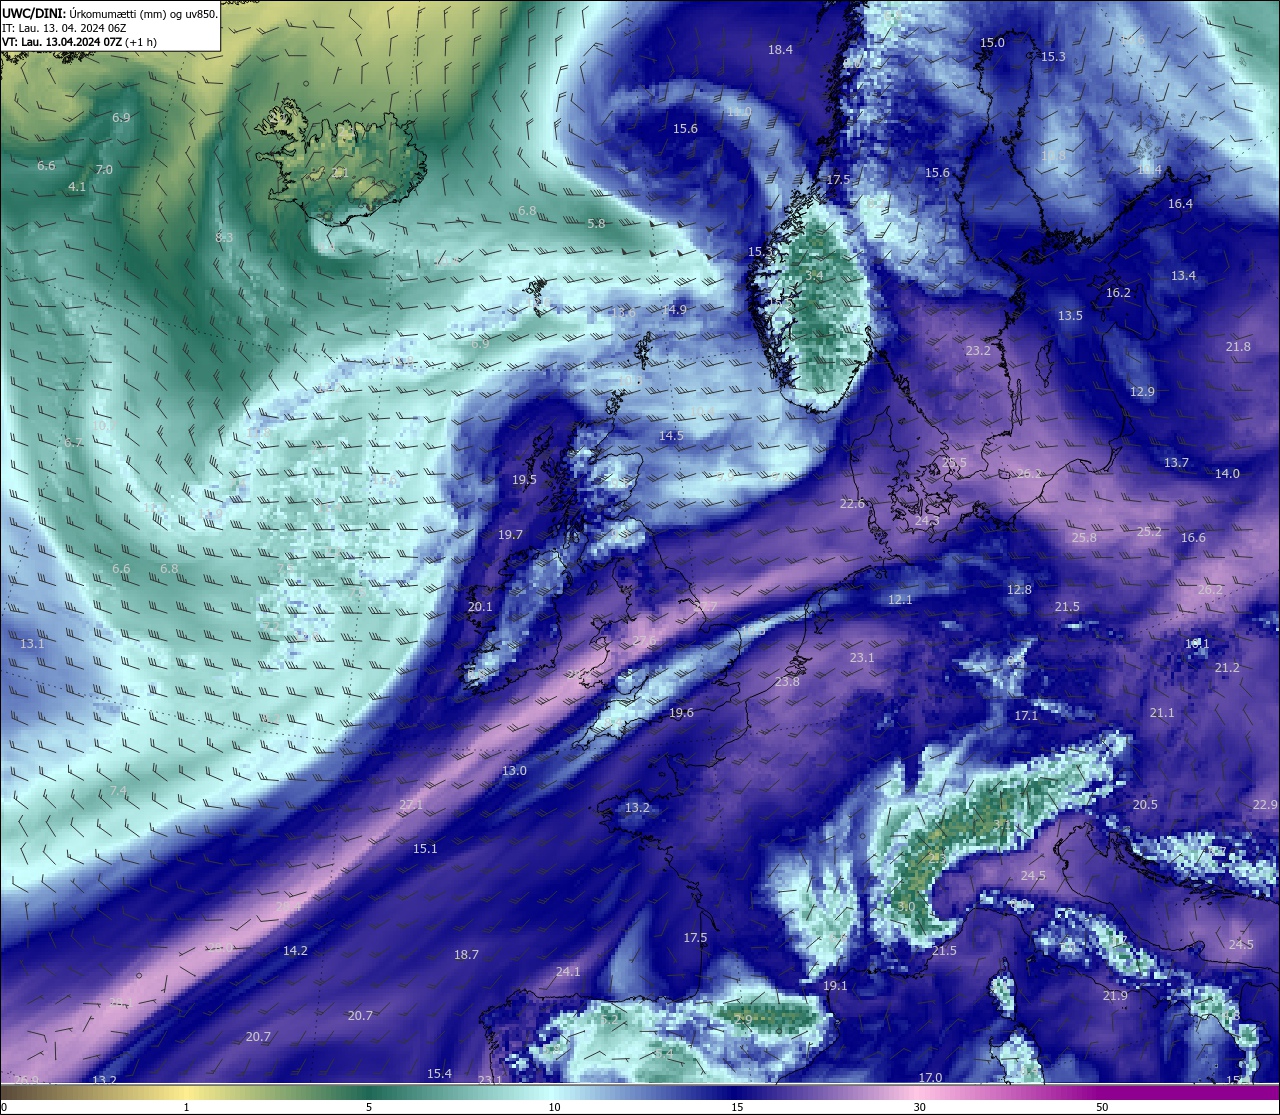This screenshot has height=1115, width=1280.
Task: Click the 23.2 value over Sweden
Action: pyautogui.click(x=978, y=351)
